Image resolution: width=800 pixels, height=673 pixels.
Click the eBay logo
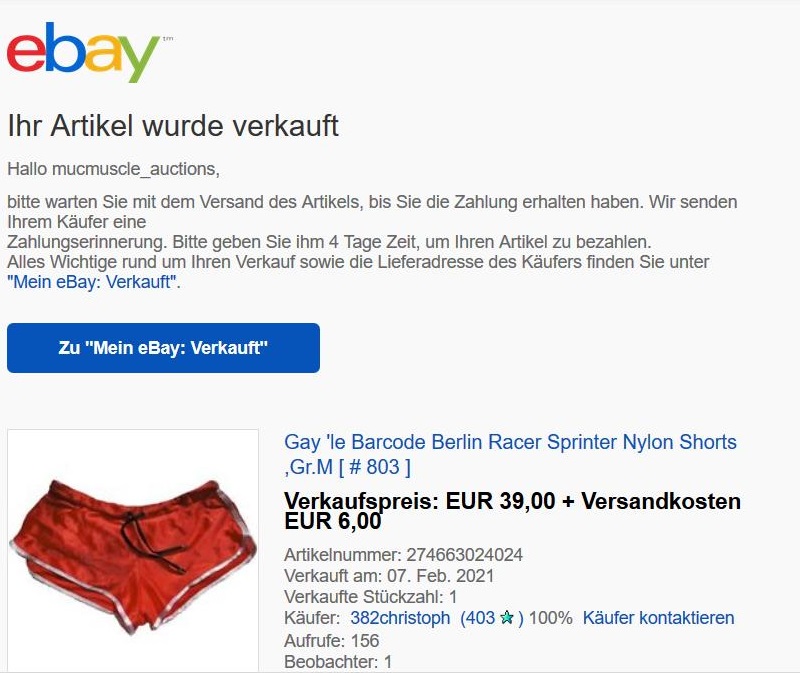83,52
